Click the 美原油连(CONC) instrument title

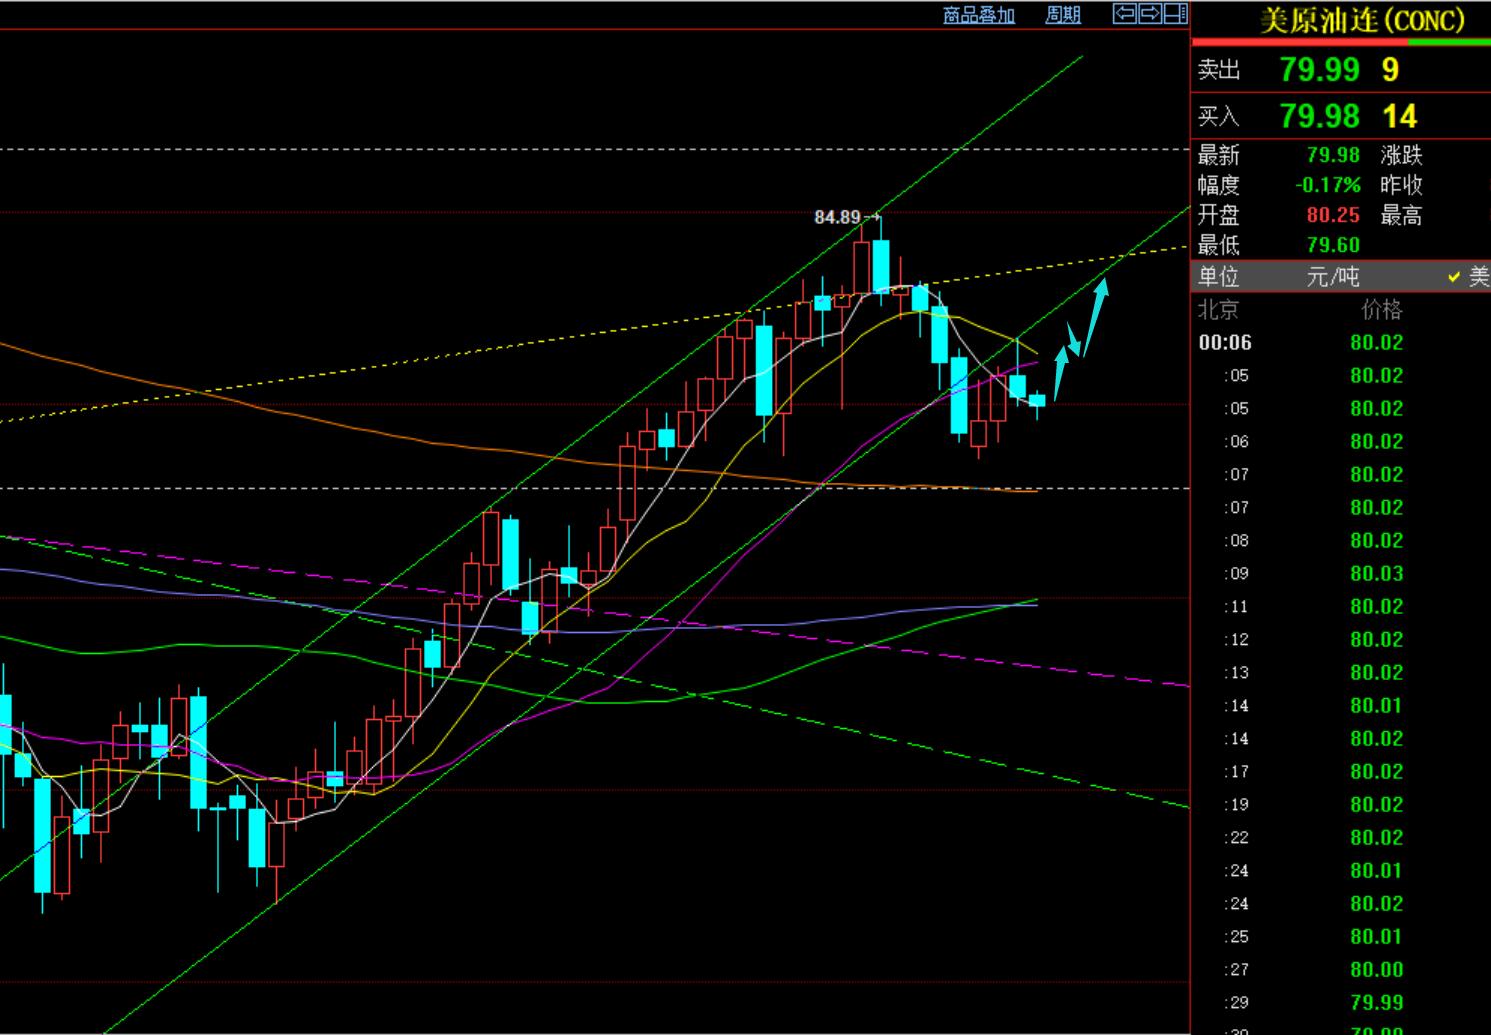(1361, 20)
